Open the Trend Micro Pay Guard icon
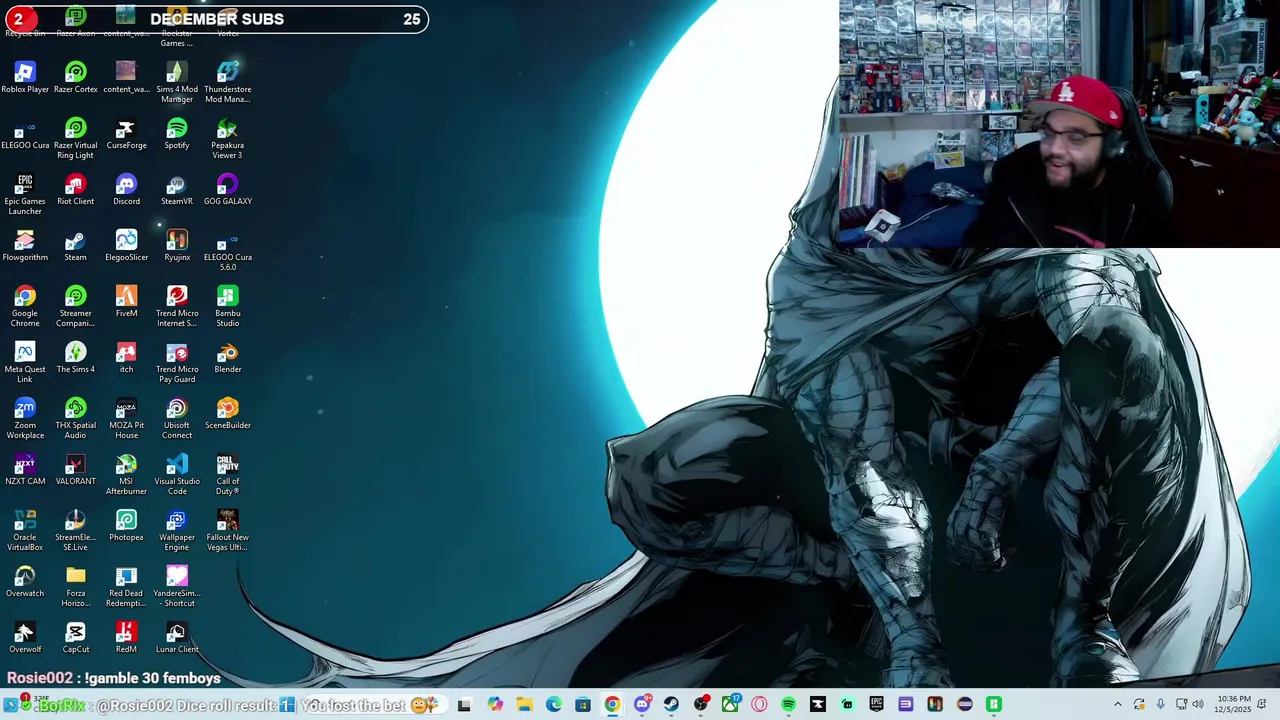The width and height of the screenshot is (1280, 720). [177, 362]
